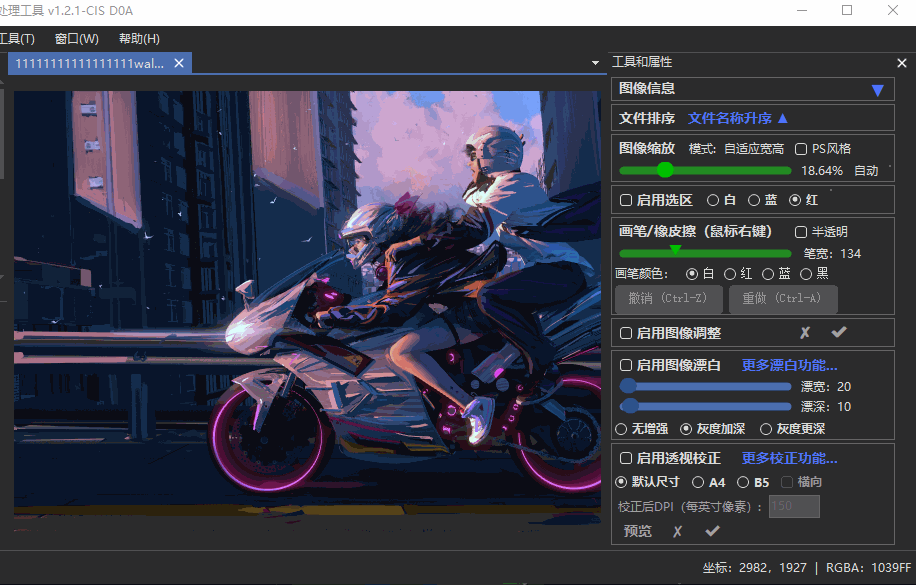Select the 无增强 radio option
This screenshot has width=916, height=585.
(621, 429)
